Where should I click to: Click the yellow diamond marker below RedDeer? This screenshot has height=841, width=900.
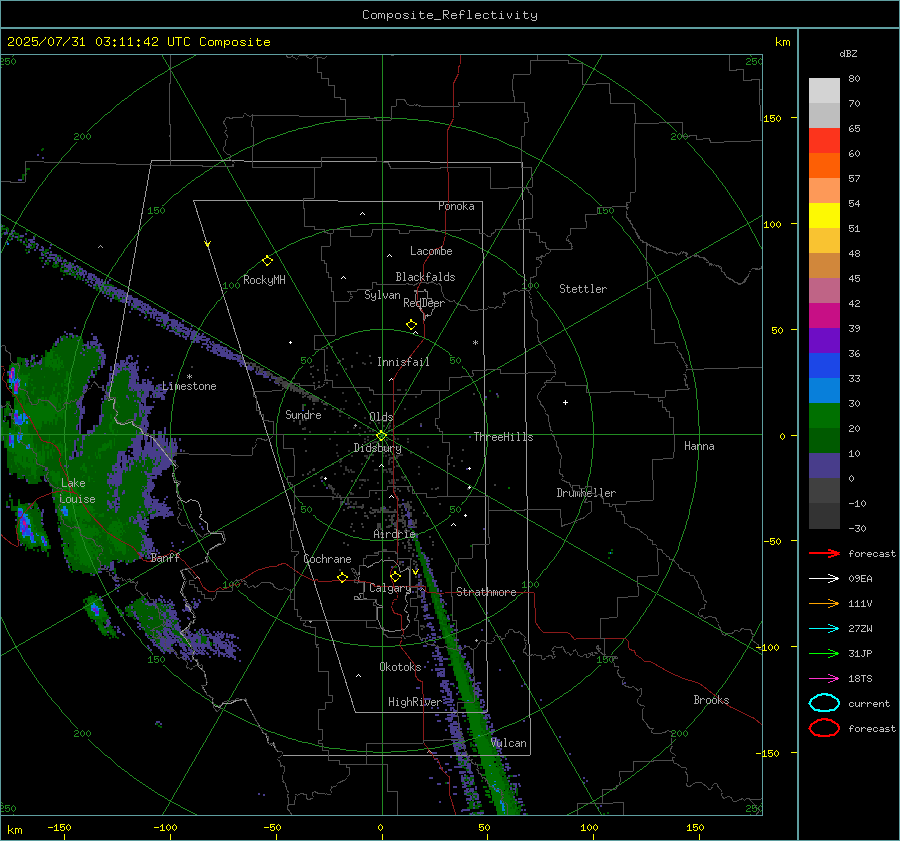(x=412, y=324)
